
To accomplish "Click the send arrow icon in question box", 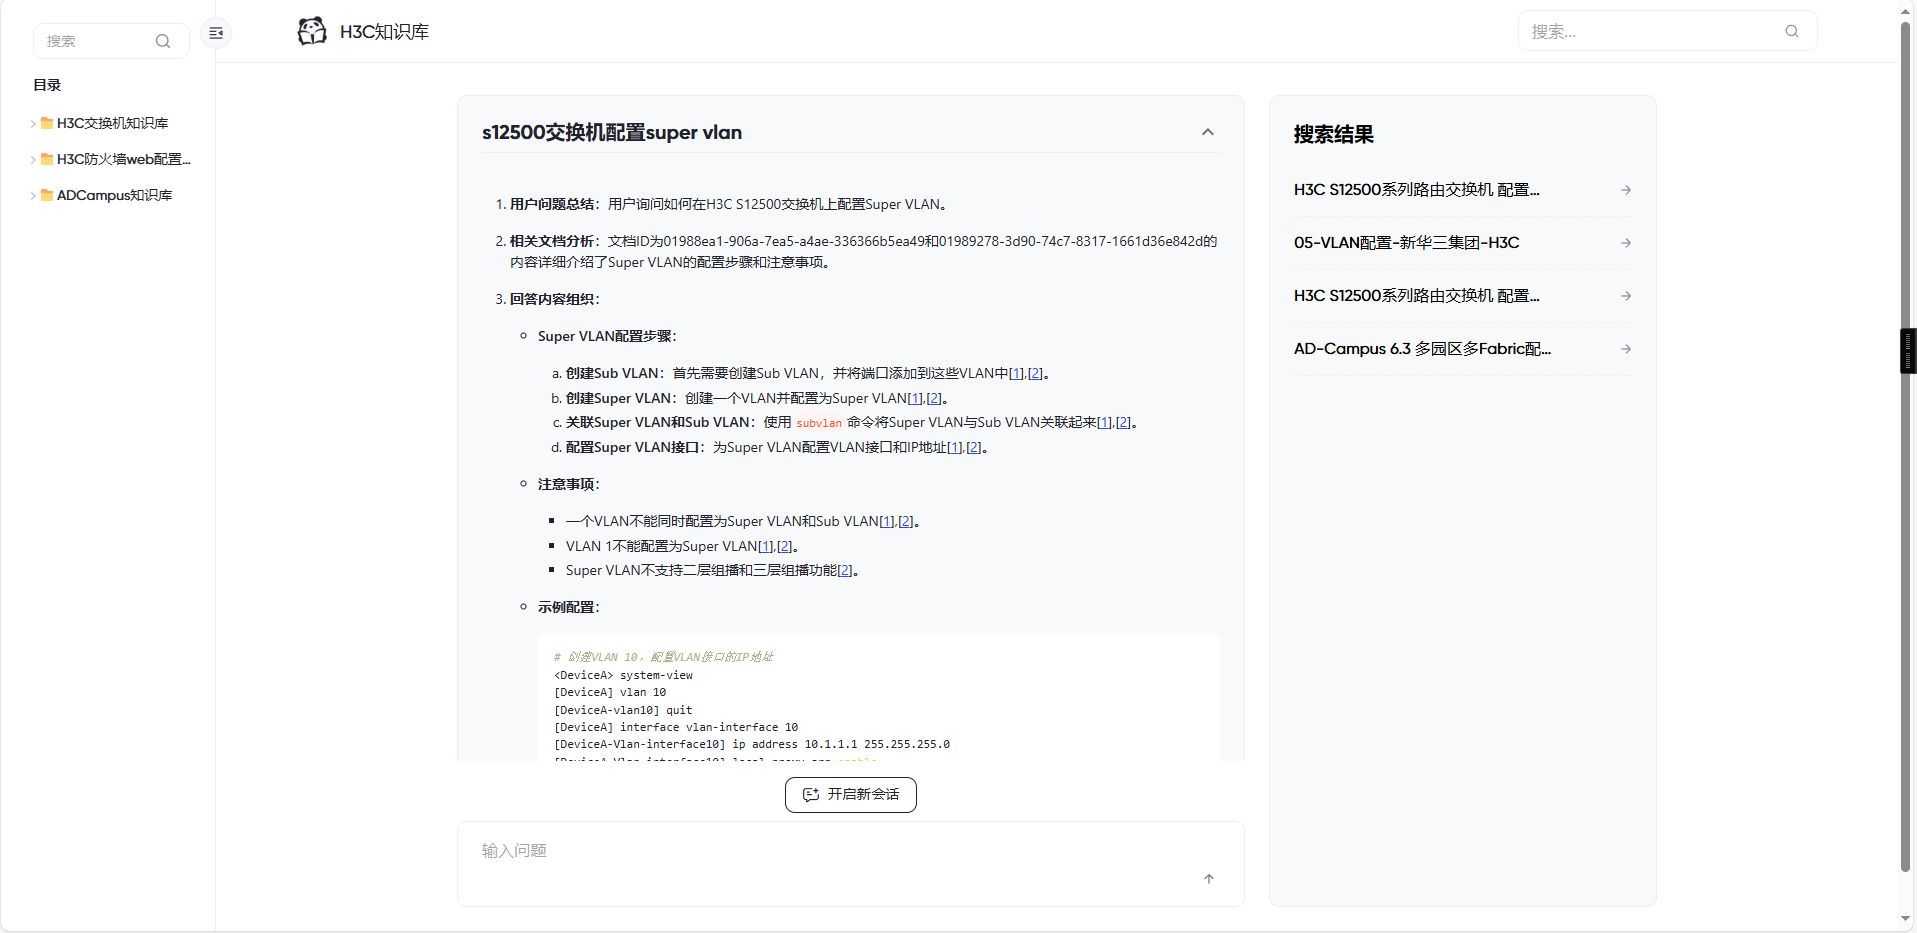I will (x=1209, y=878).
